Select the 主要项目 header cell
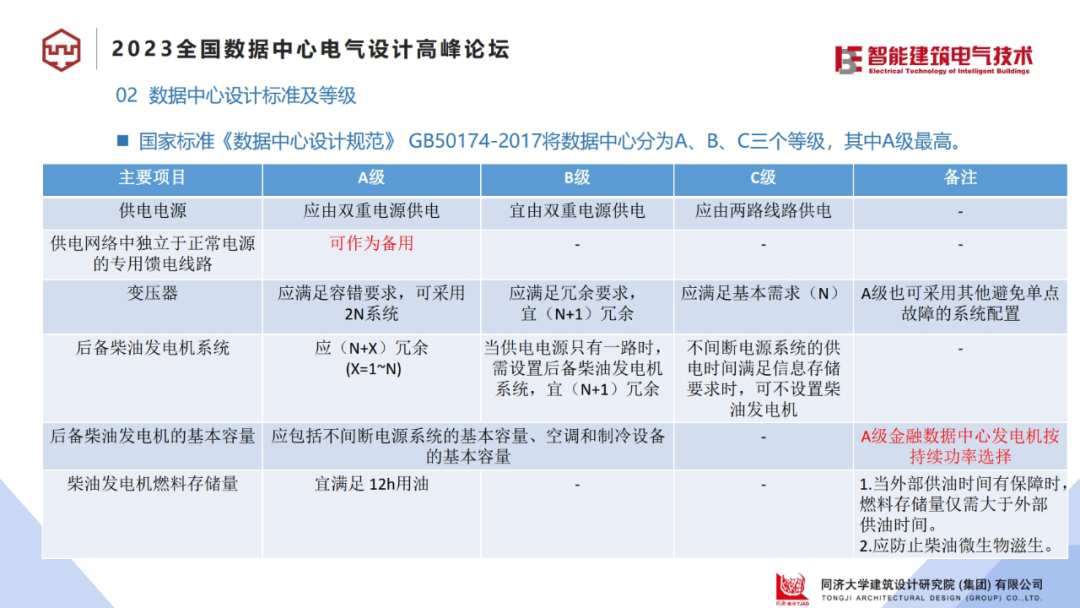Image resolution: width=1080 pixels, height=608 pixels. click(x=151, y=180)
